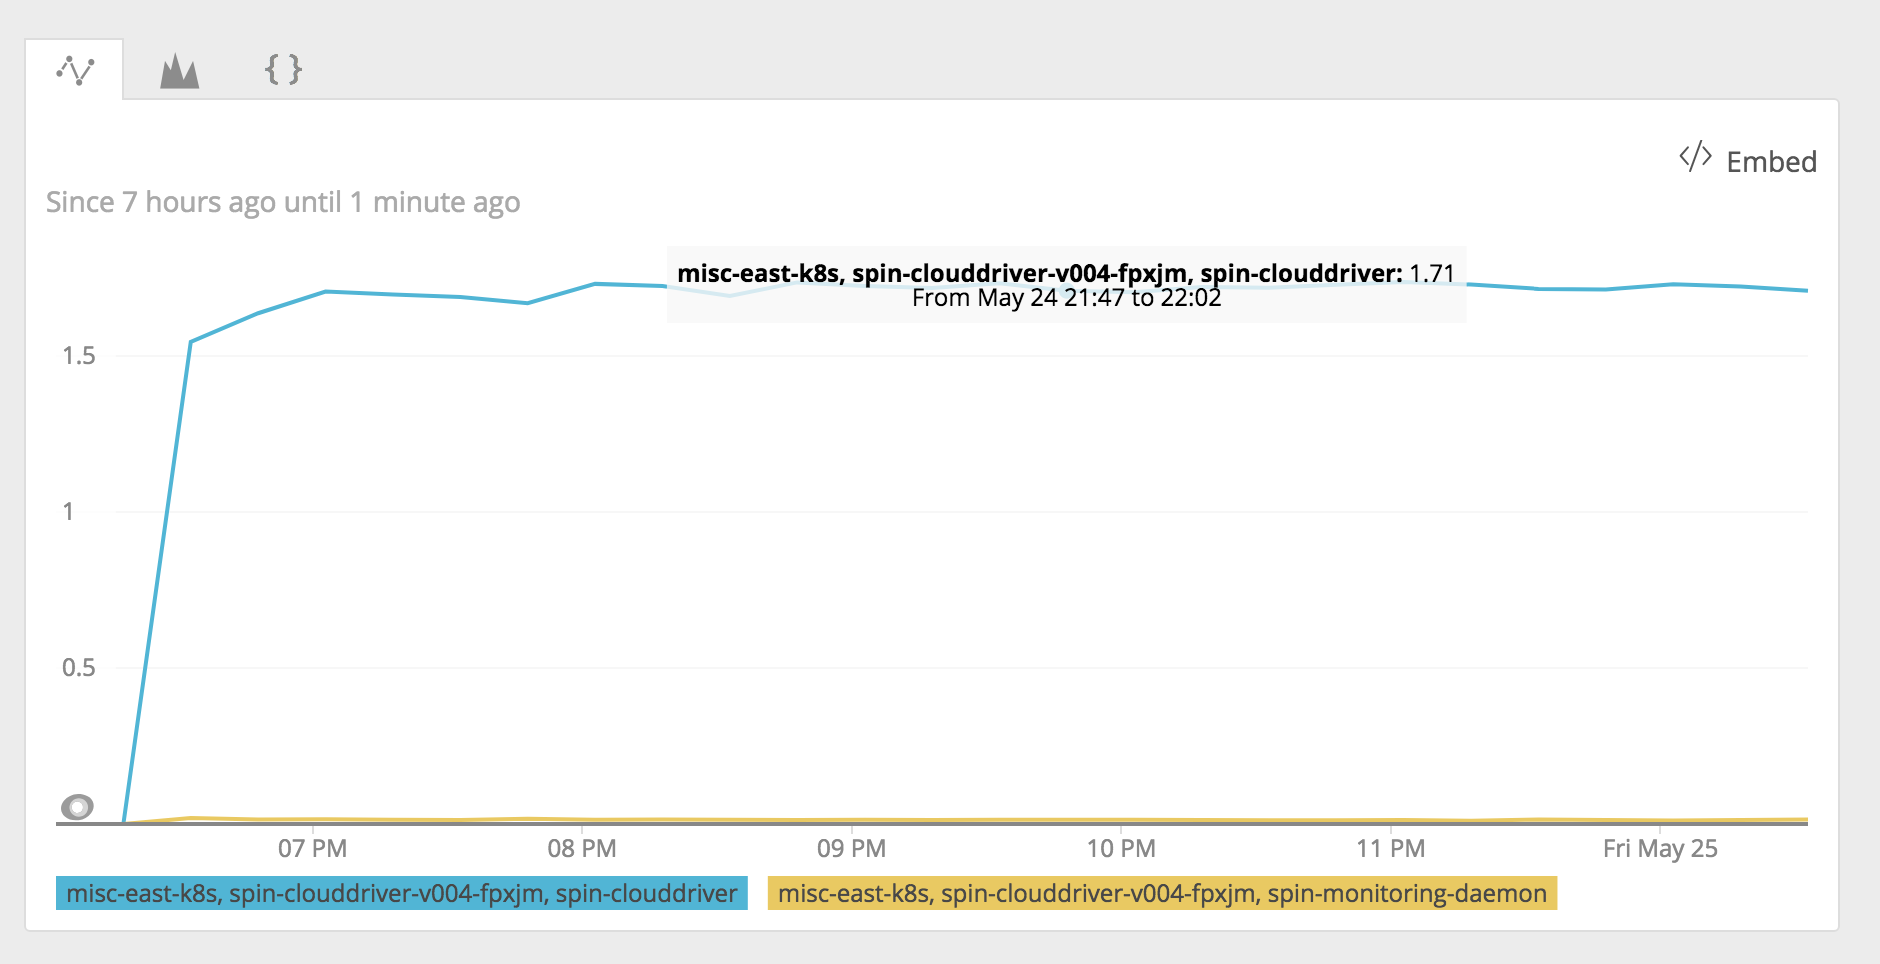Click the mountain-shaped chart type icon
This screenshot has width=1880, height=964.
[x=178, y=70]
